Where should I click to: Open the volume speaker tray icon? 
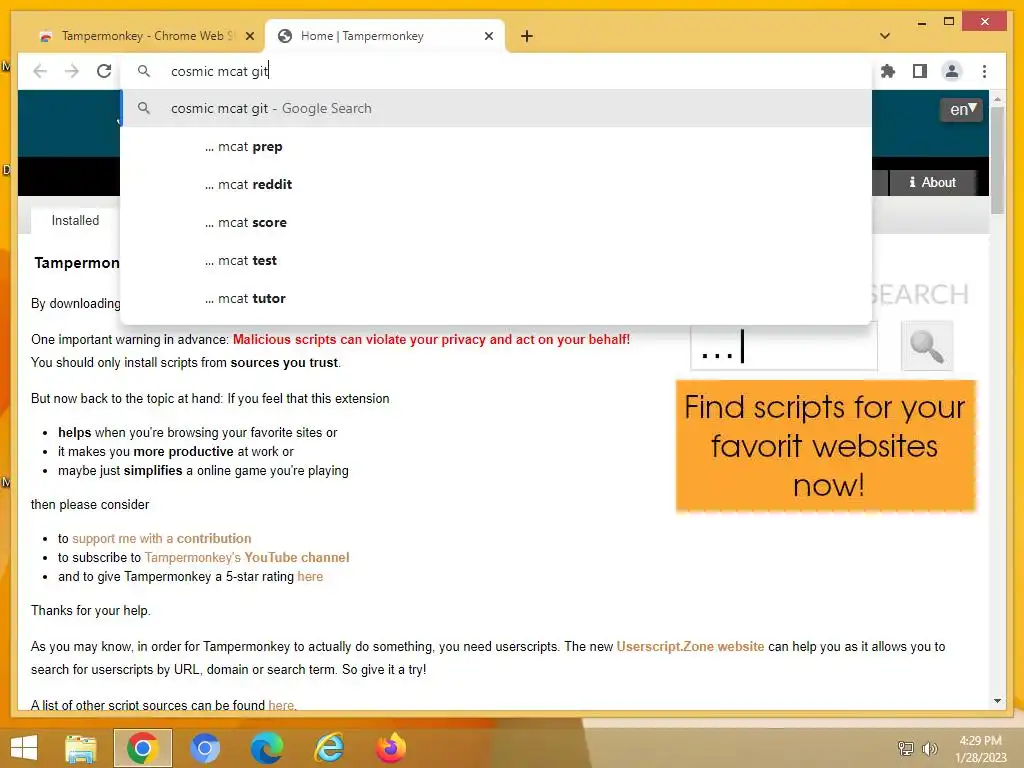pos(929,748)
